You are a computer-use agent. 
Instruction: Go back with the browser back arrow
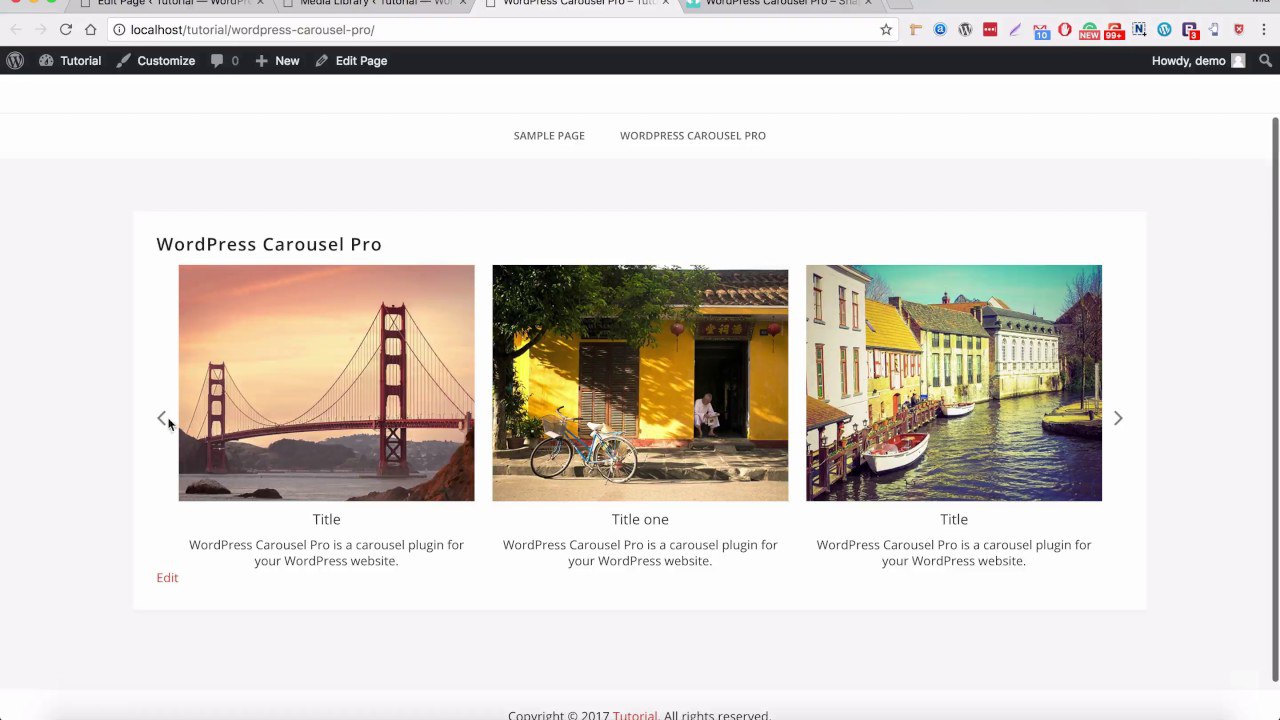click(16, 30)
